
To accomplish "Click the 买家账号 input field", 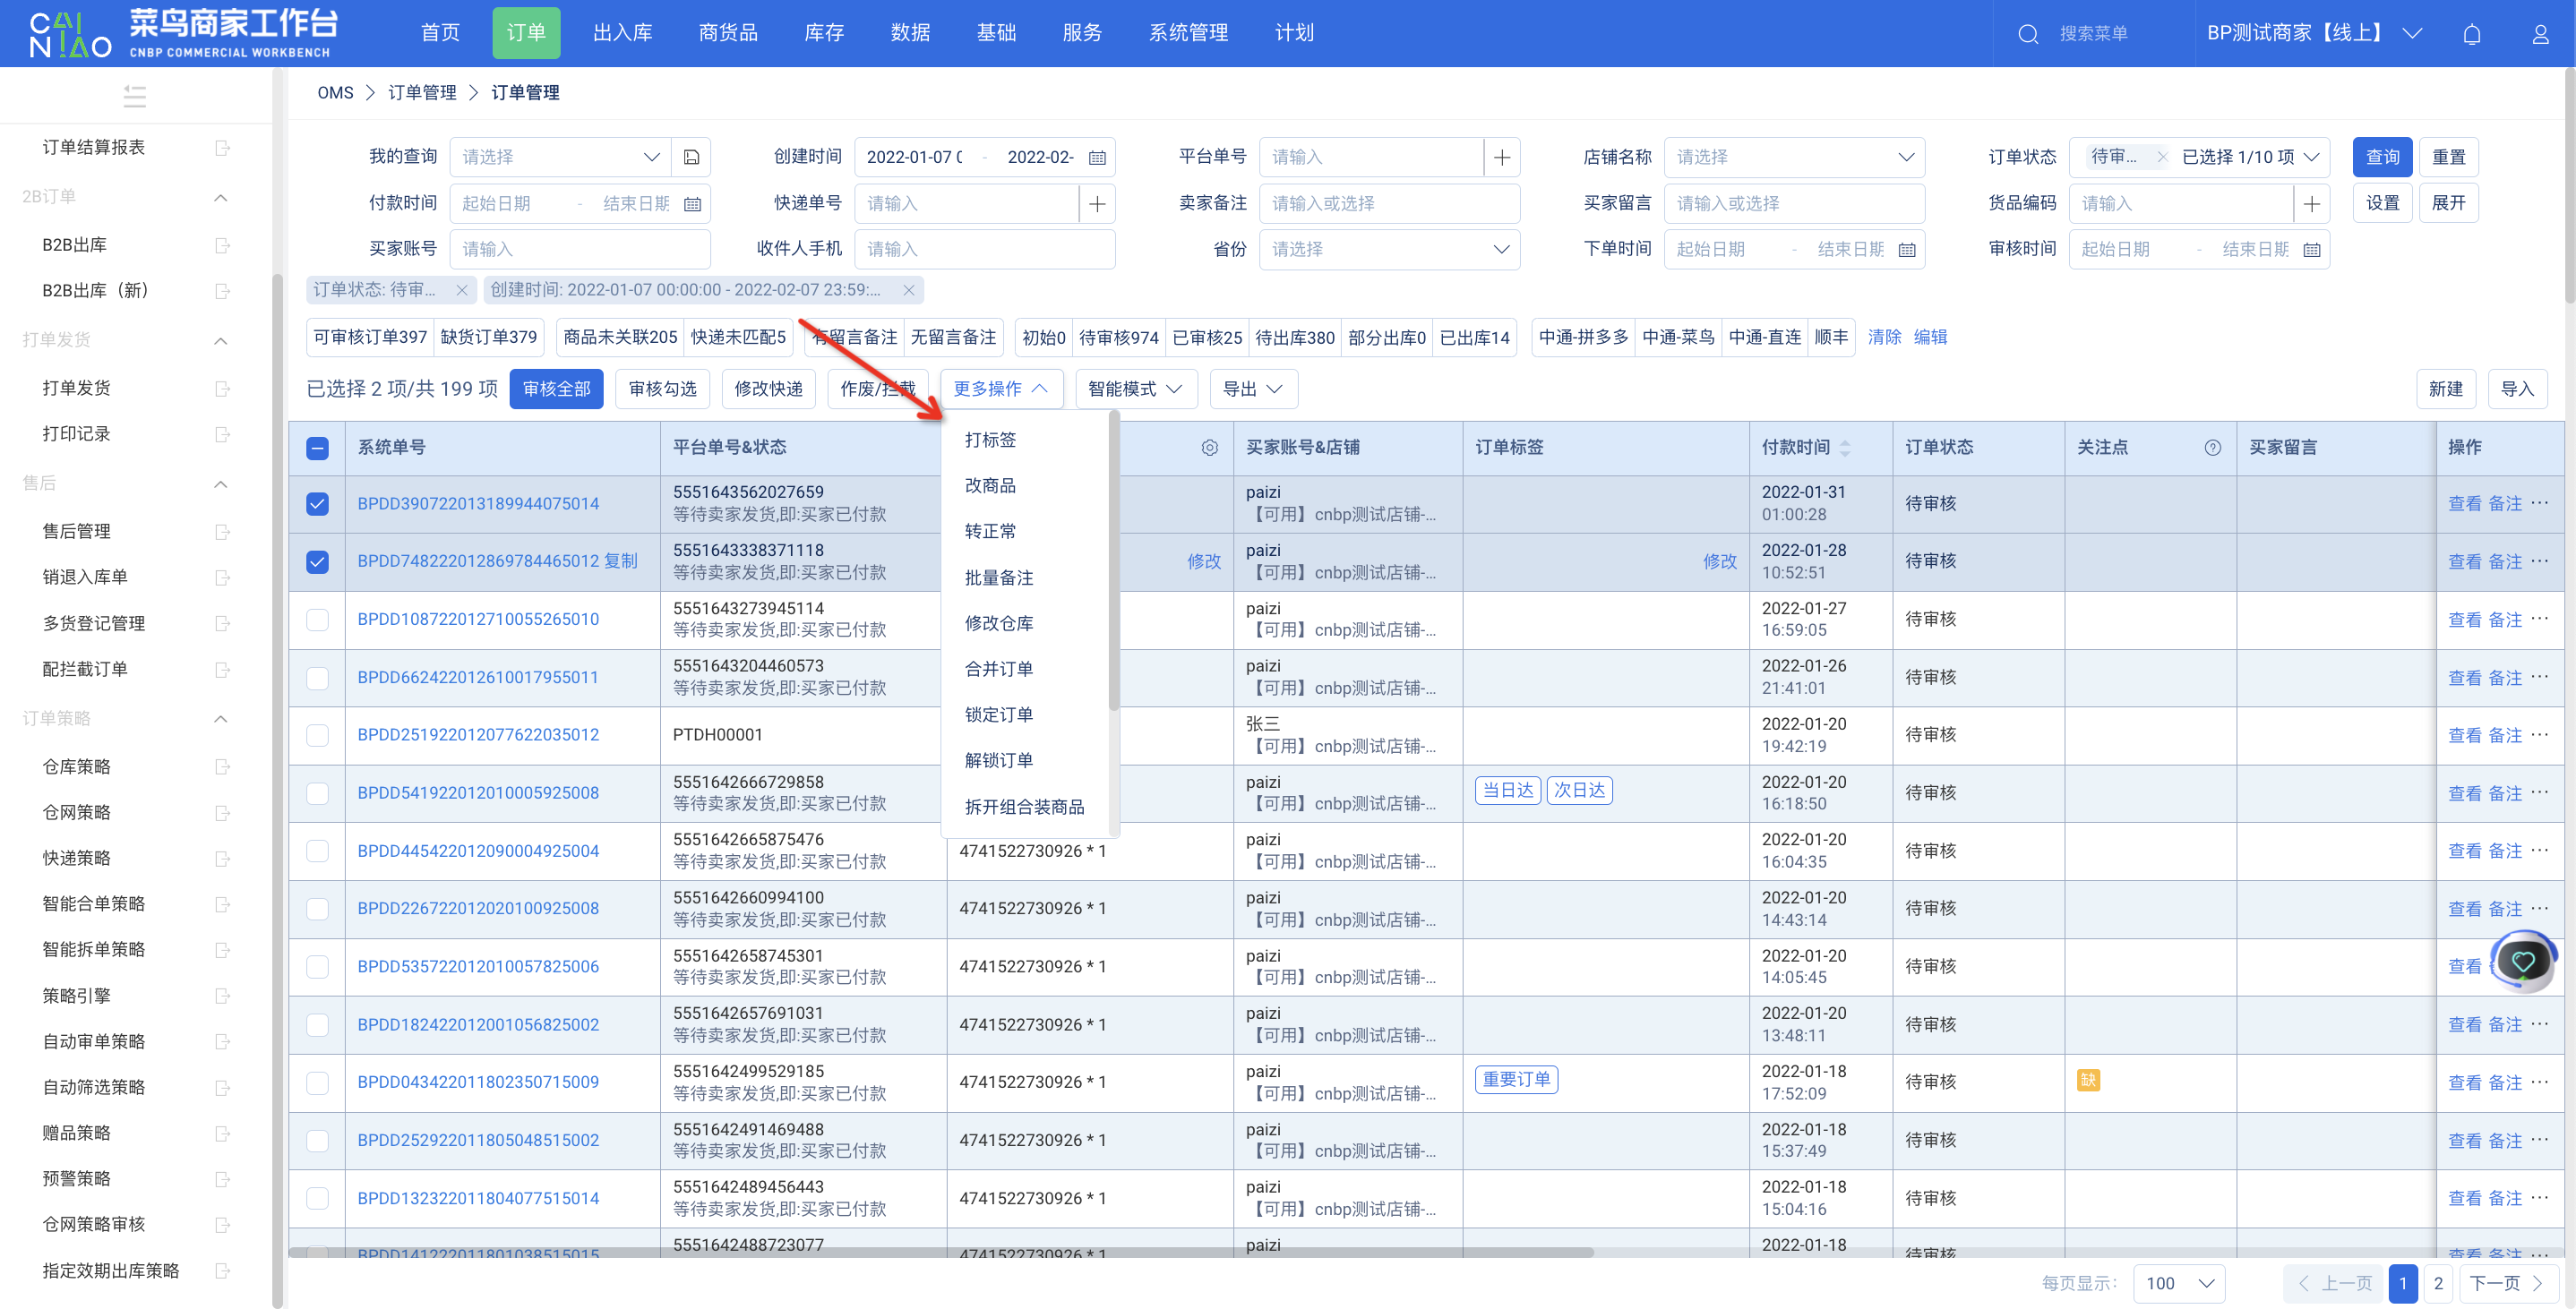I will pyautogui.click(x=580, y=250).
